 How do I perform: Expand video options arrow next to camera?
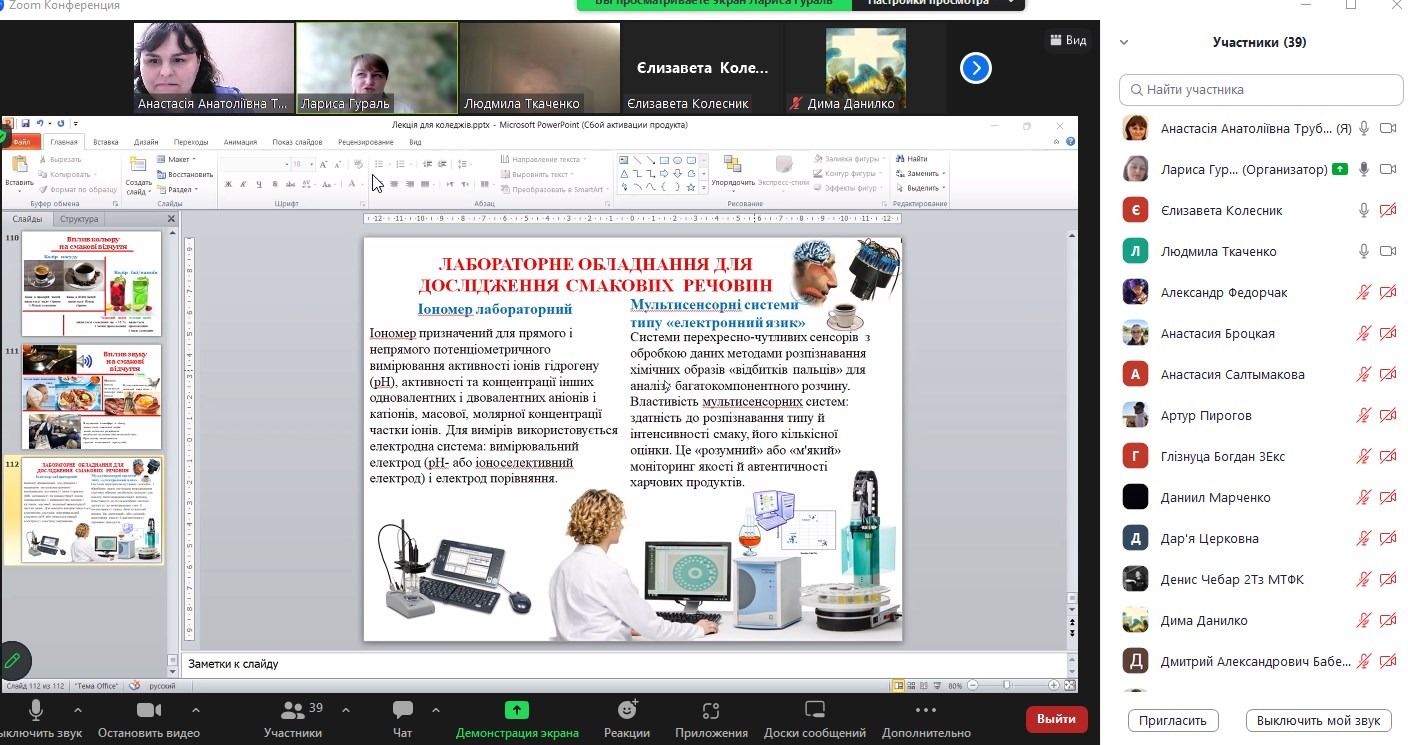click(x=195, y=710)
